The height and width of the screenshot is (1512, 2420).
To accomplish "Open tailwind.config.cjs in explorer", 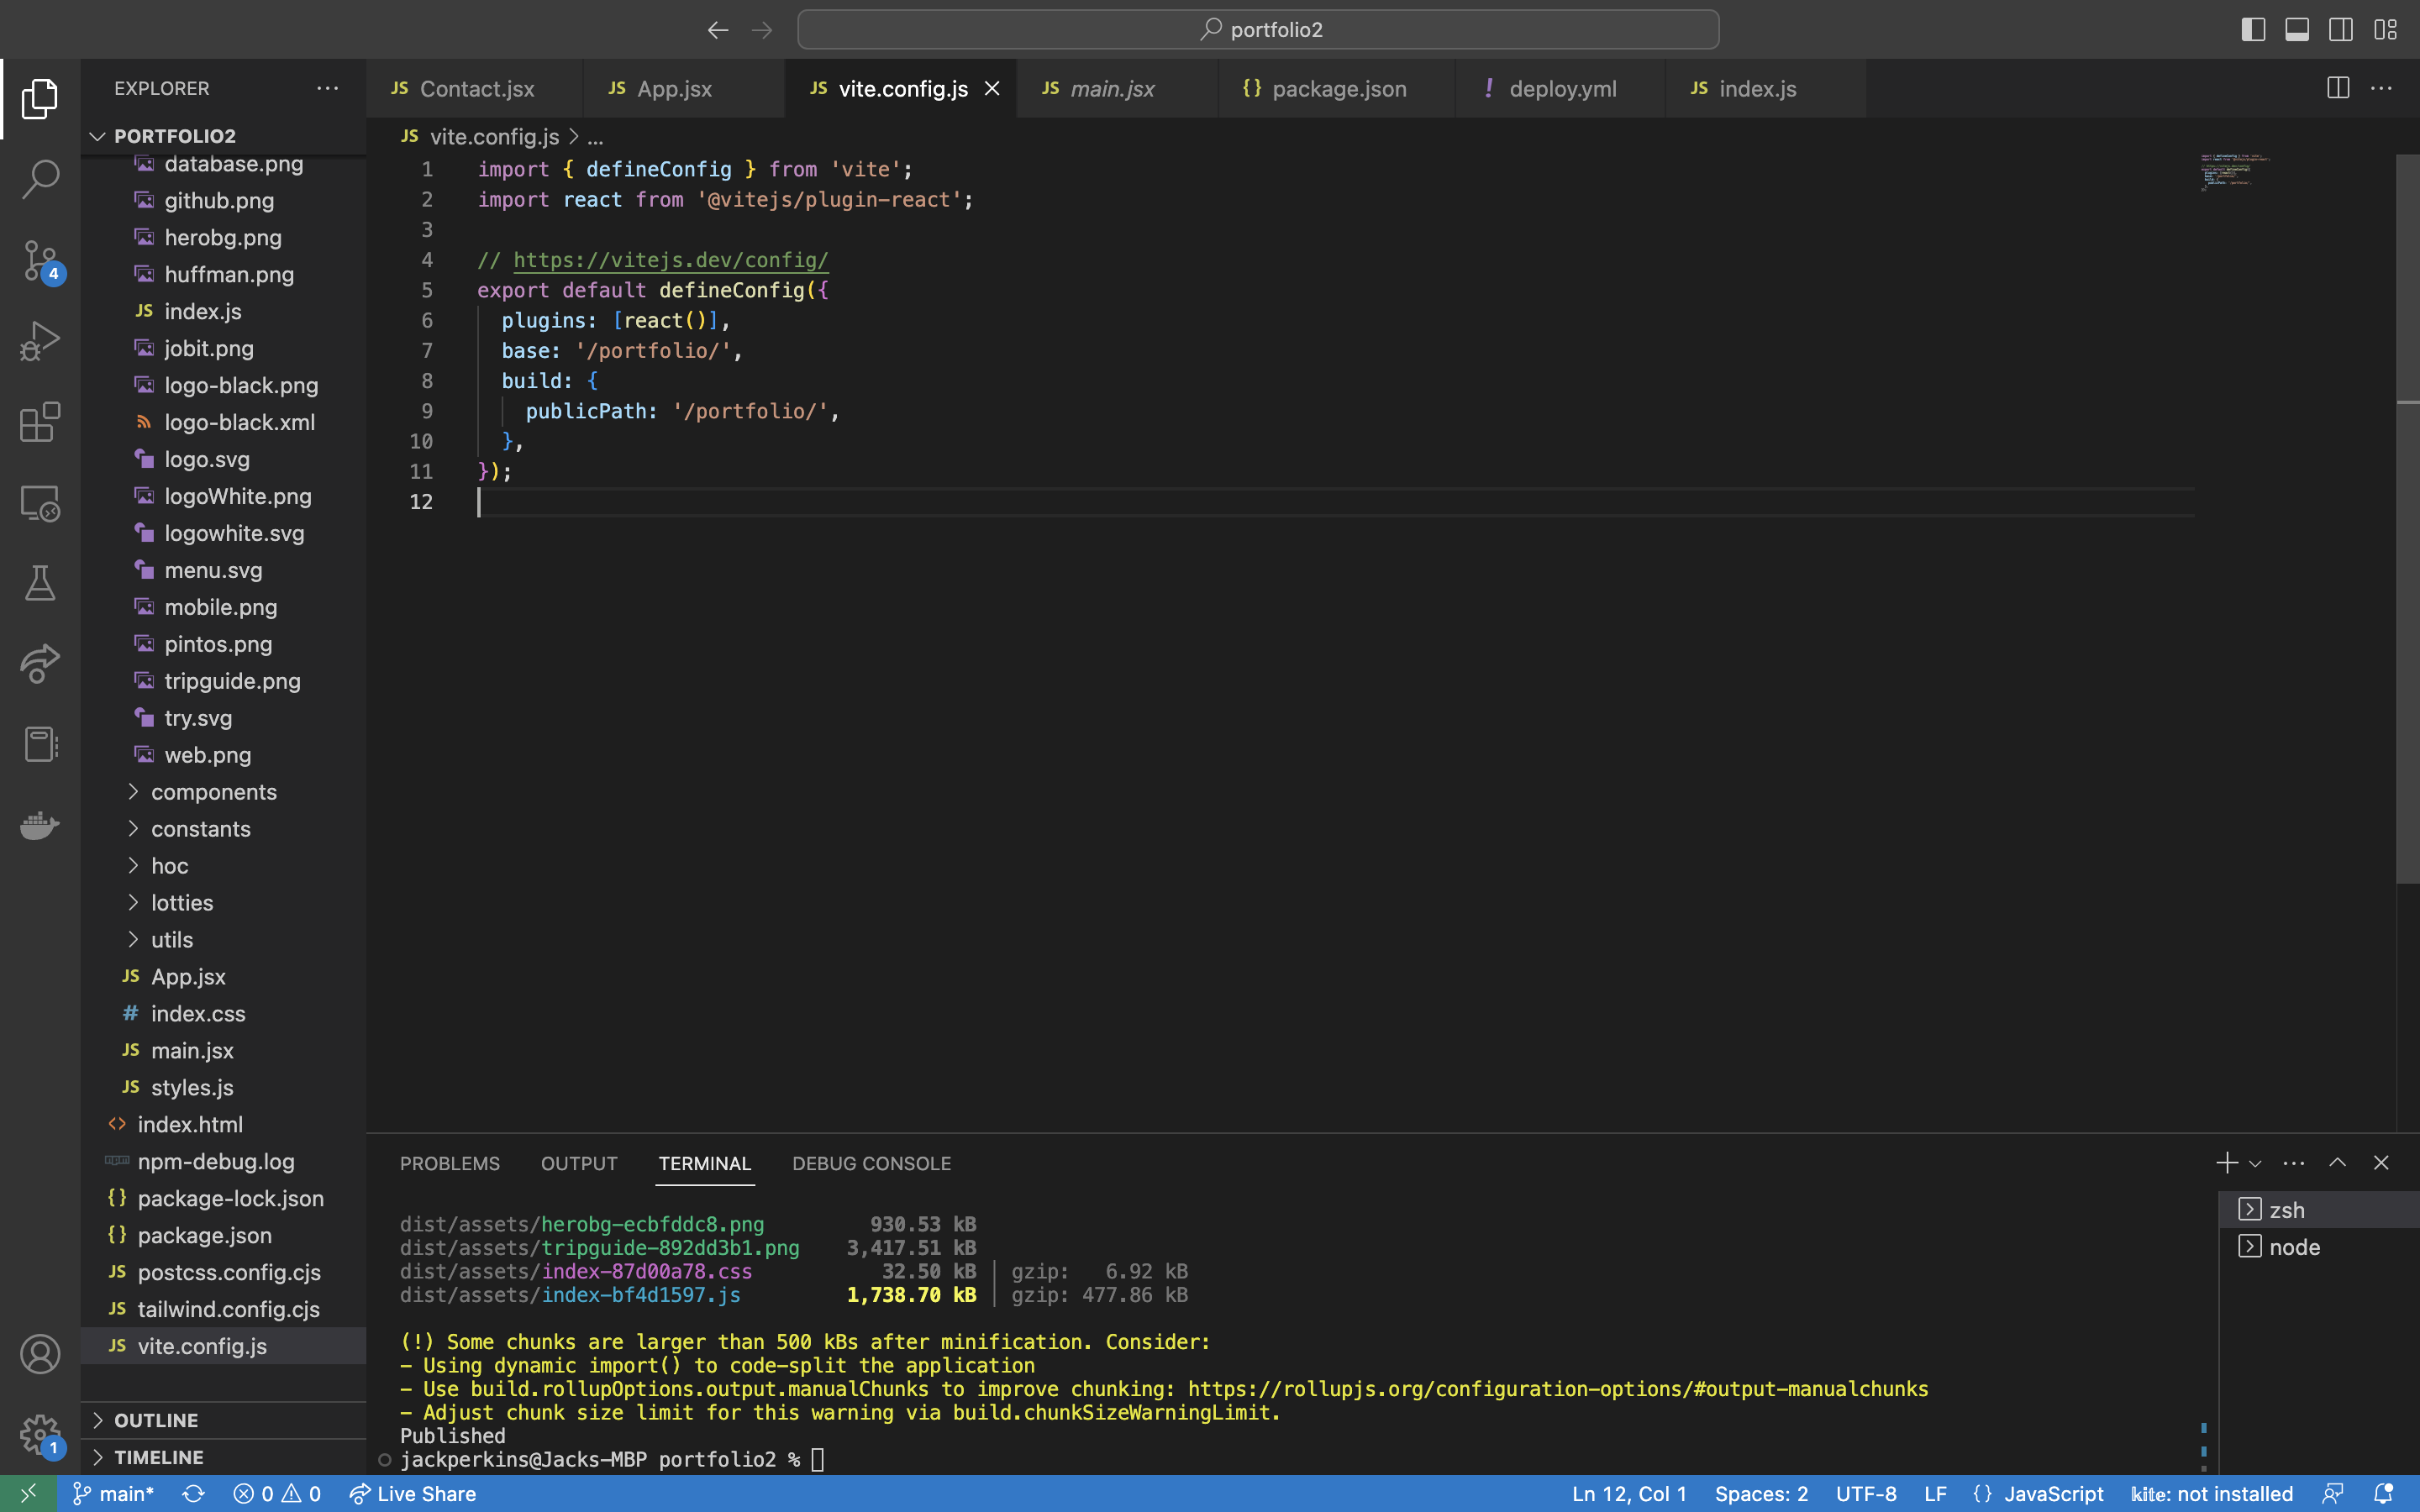I will pyautogui.click(x=224, y=1309).
